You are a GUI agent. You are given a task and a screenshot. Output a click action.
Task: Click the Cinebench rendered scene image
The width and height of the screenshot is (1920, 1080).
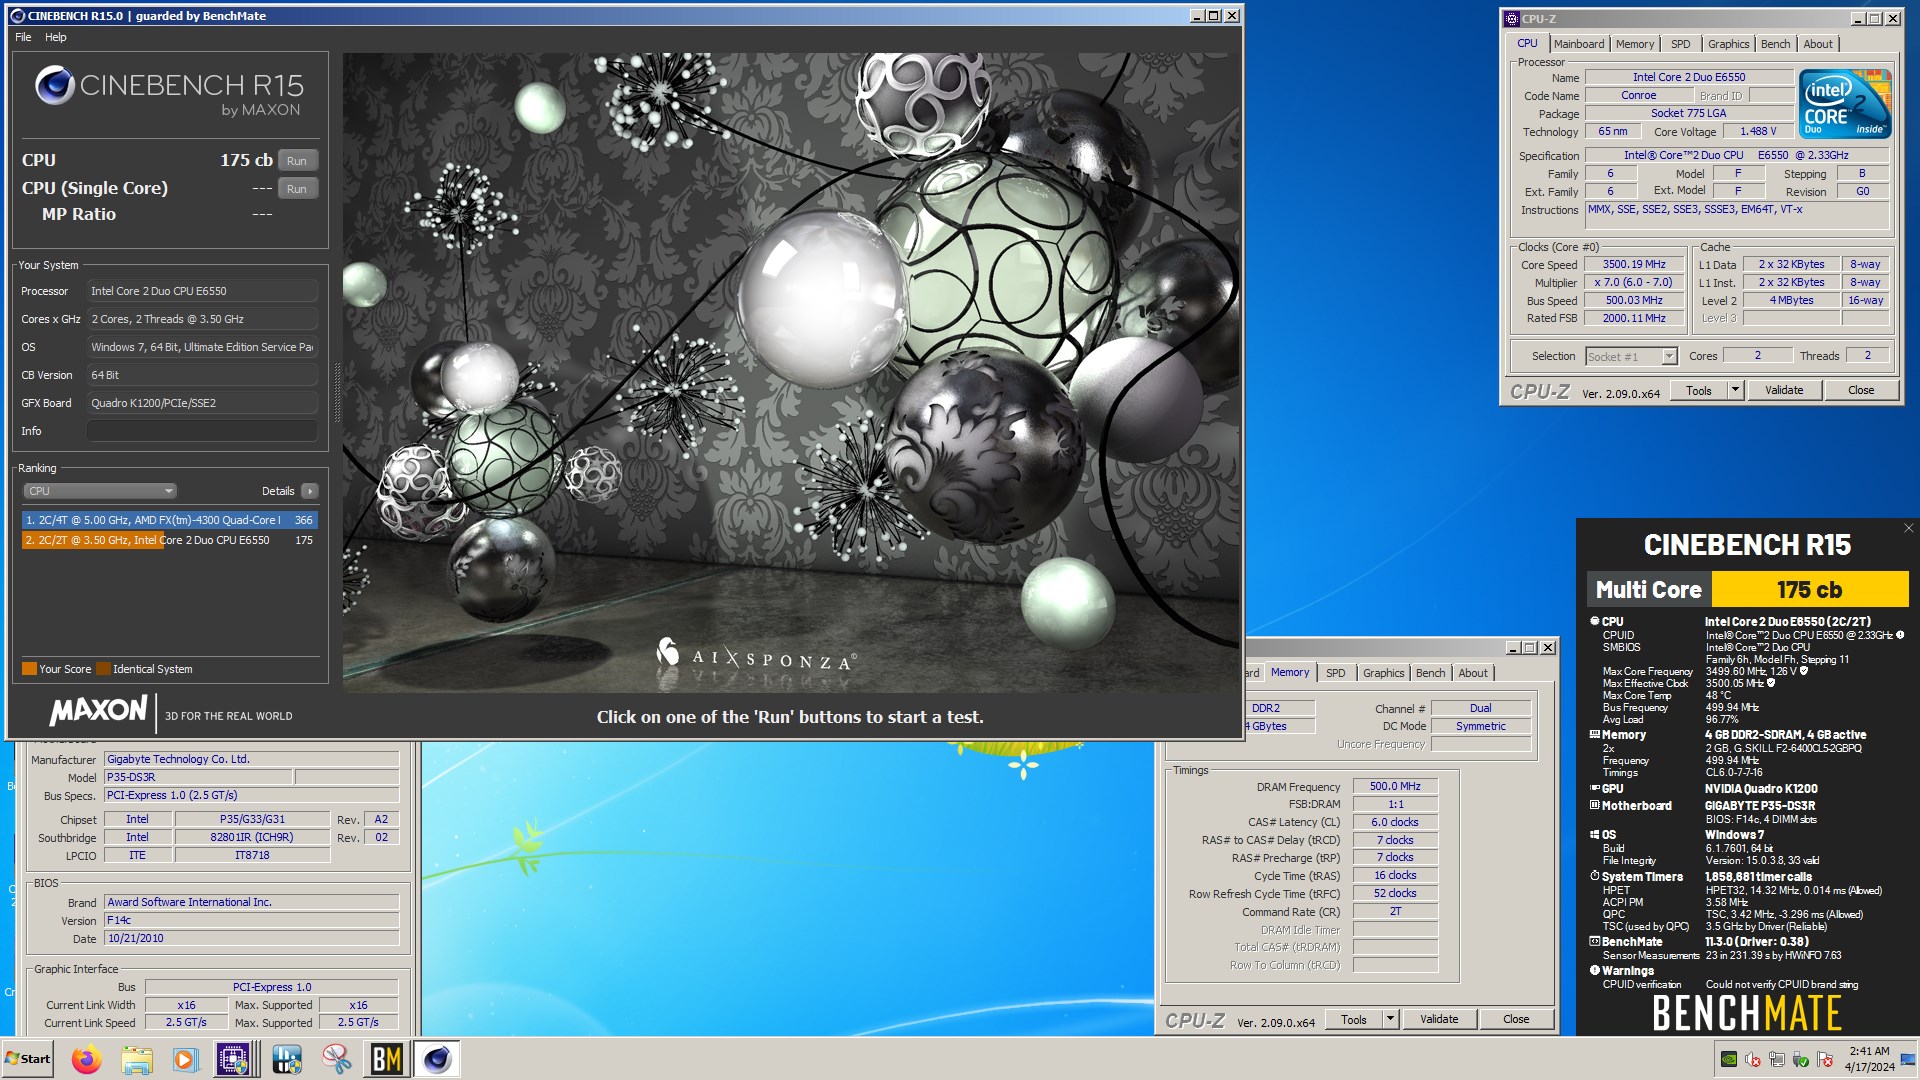point(791,373)
